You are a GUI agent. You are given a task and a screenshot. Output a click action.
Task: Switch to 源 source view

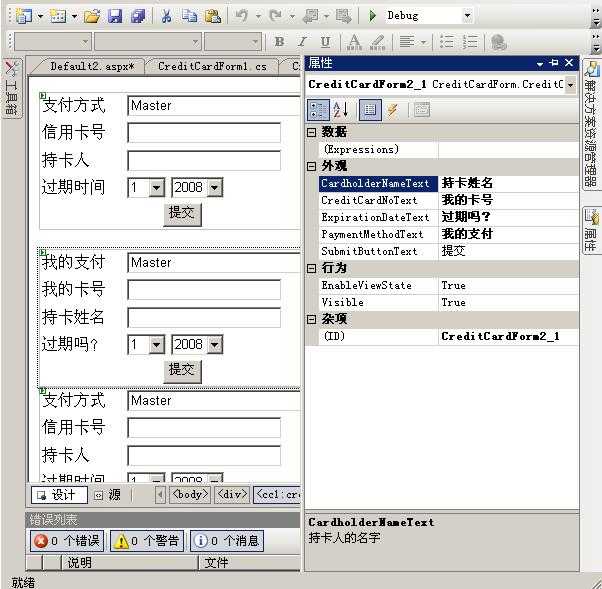tap(108, 495)
